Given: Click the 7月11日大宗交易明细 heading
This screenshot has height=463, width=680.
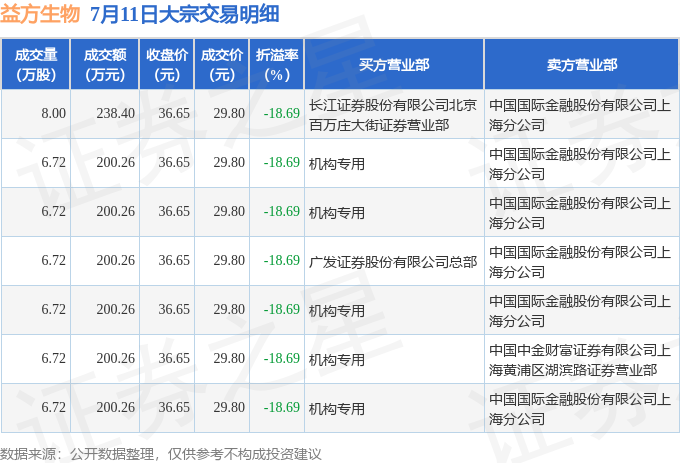Looking at the screenshot, I should (185, 13).
